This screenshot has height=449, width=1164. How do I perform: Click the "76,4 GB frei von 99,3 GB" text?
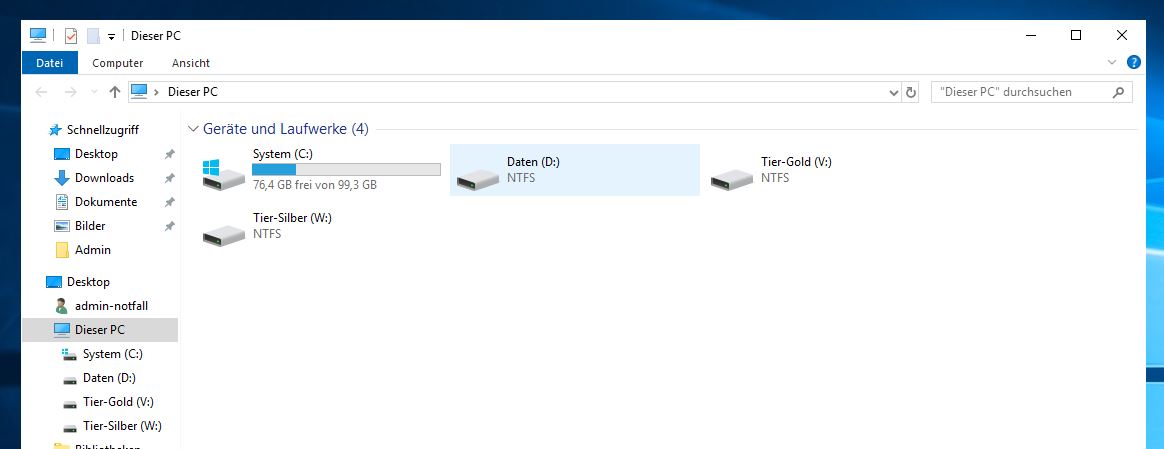coord(315,184)
